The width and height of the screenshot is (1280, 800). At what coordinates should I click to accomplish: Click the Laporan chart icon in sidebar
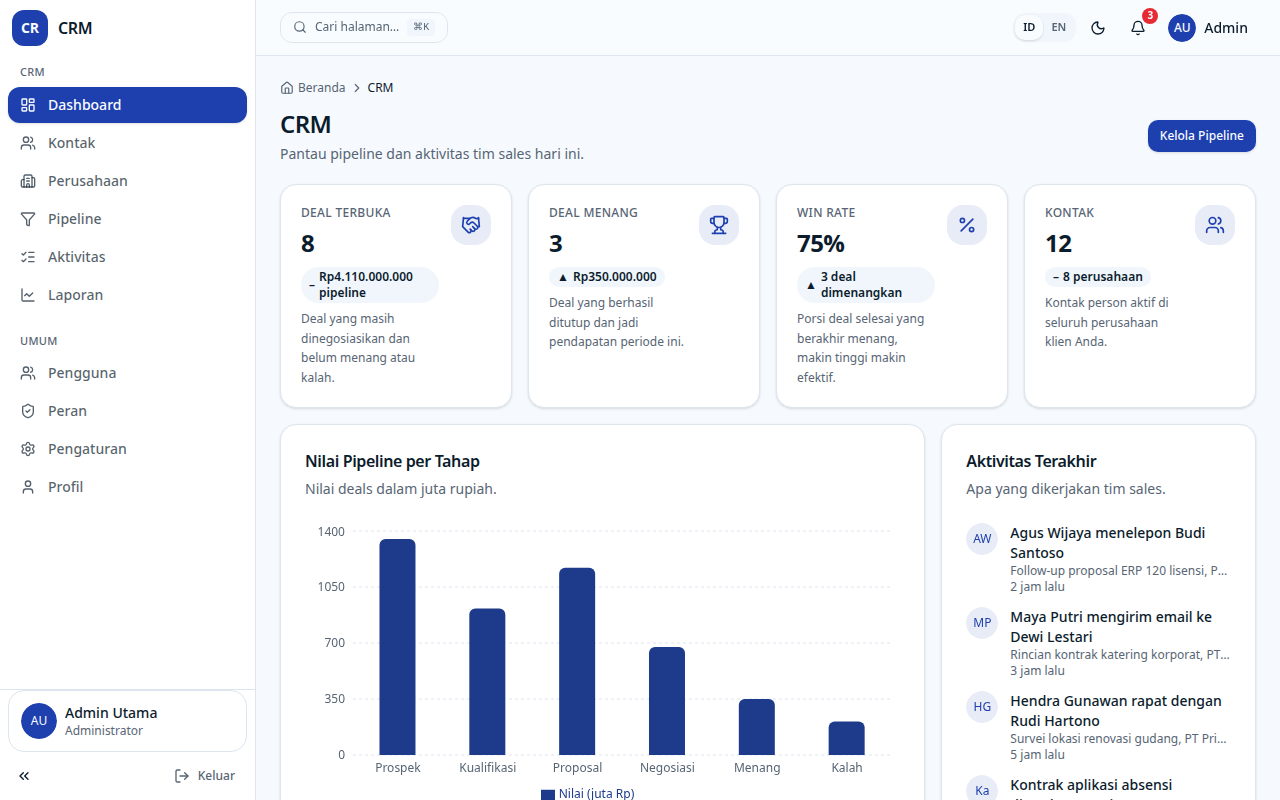click(28, 295)
